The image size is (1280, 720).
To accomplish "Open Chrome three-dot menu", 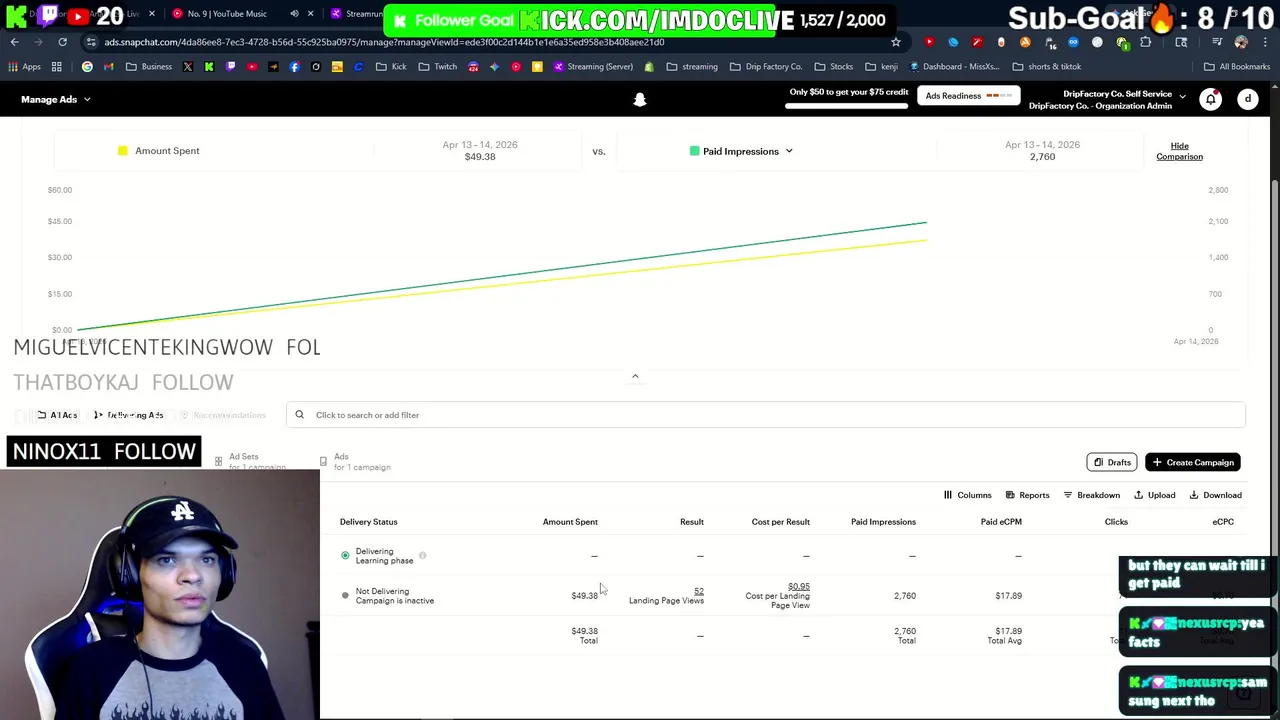I will pos(1264,42).
